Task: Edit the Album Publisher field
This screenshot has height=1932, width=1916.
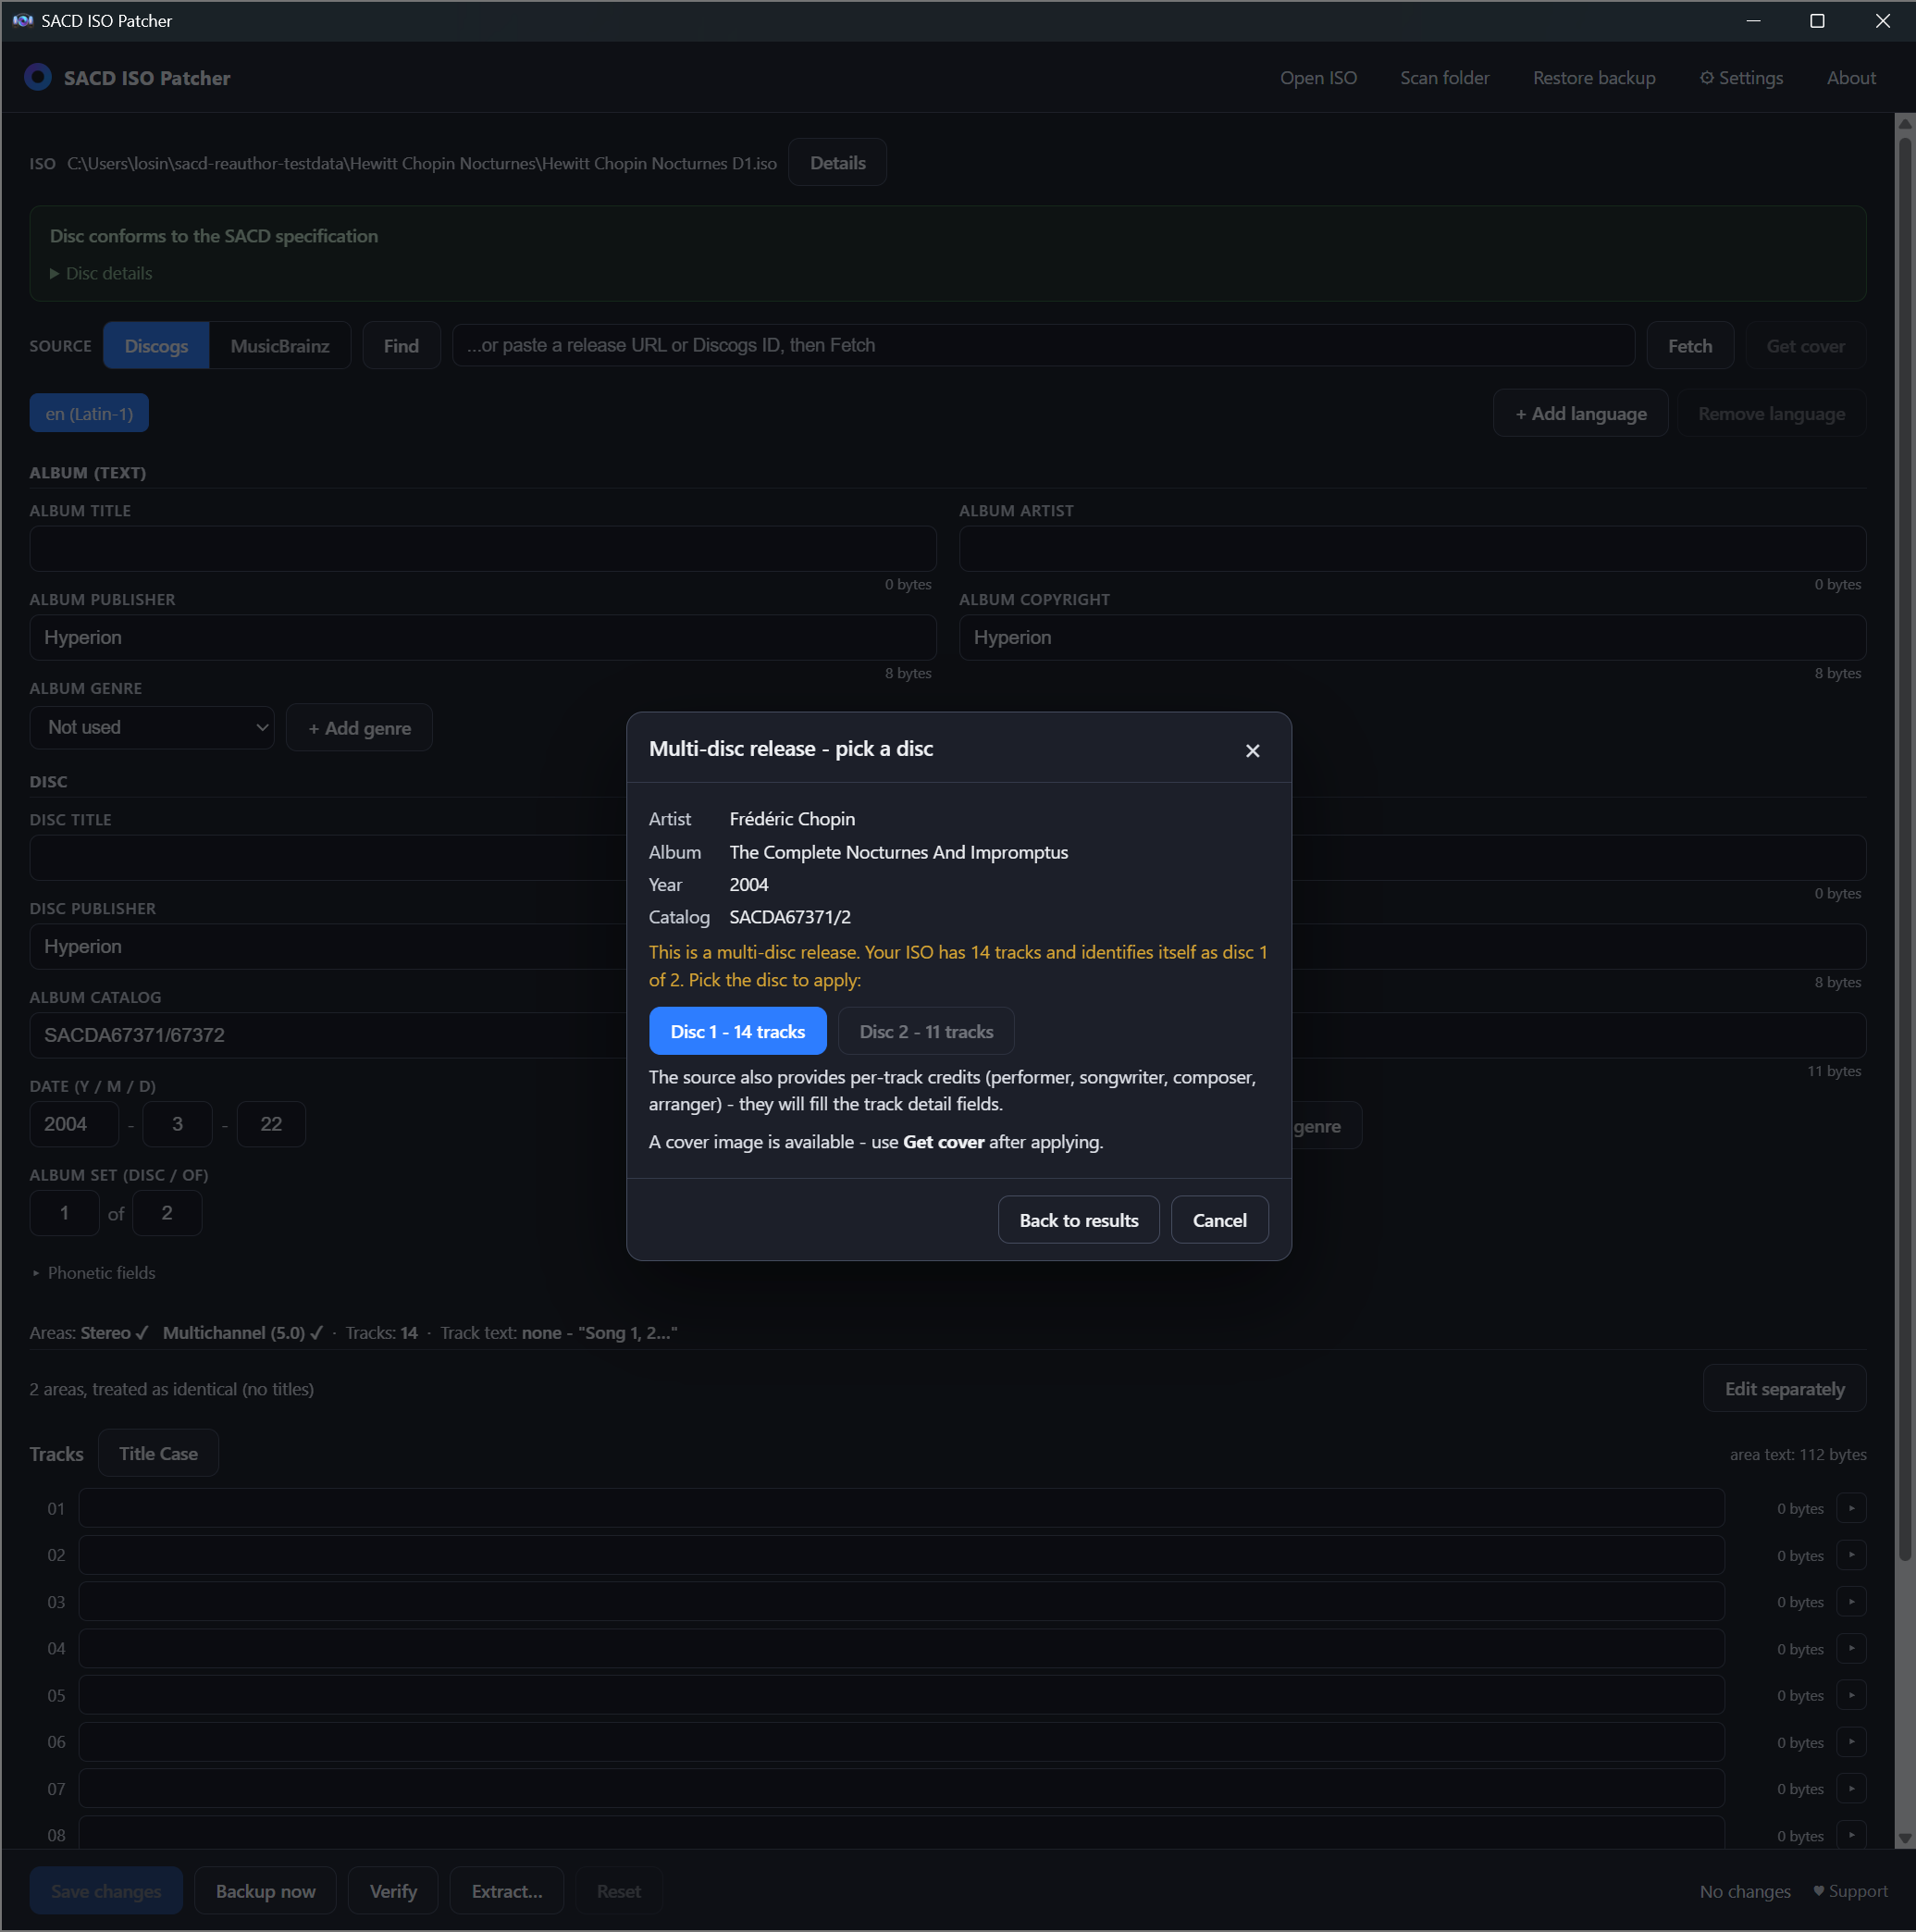Action: point(483,637)
